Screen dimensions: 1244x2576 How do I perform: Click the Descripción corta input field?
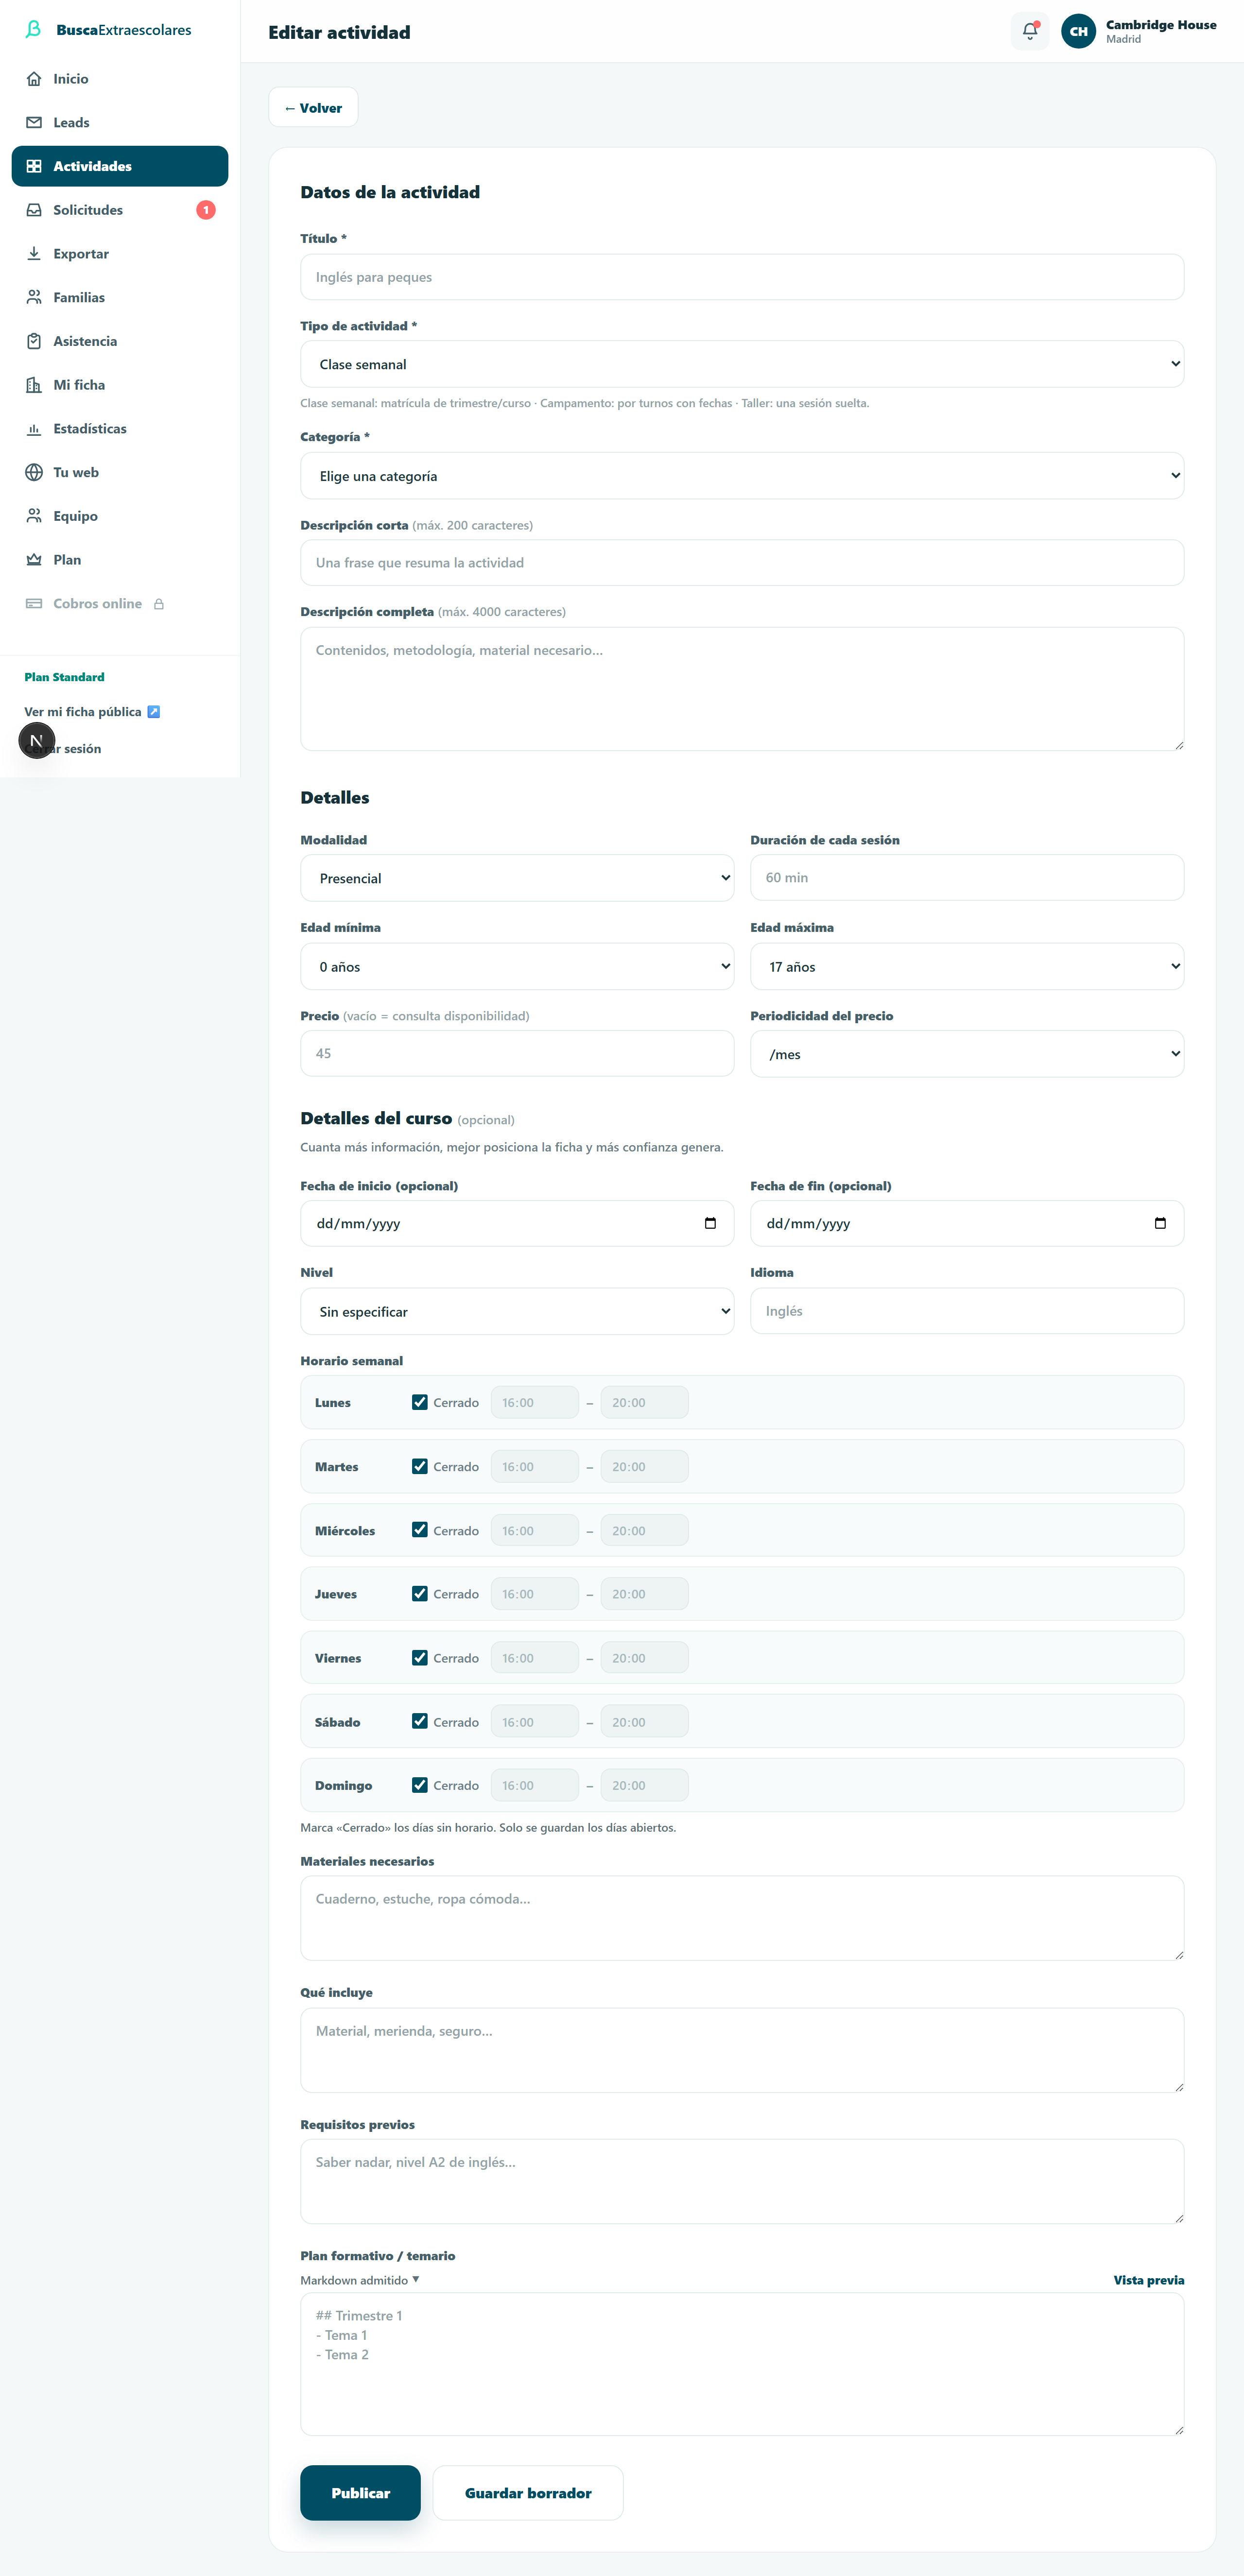(742, 563)
